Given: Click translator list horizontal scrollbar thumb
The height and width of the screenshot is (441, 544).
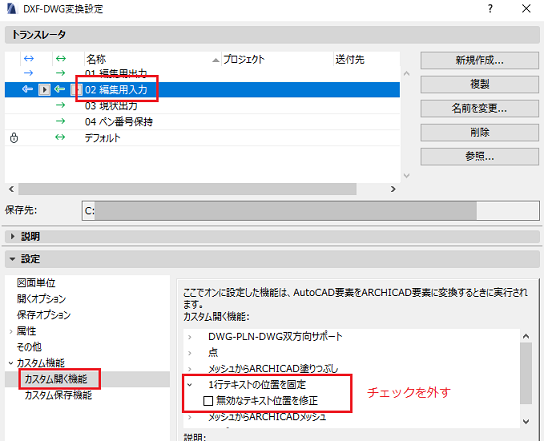Looking at the screenshot, I should 187,189.
